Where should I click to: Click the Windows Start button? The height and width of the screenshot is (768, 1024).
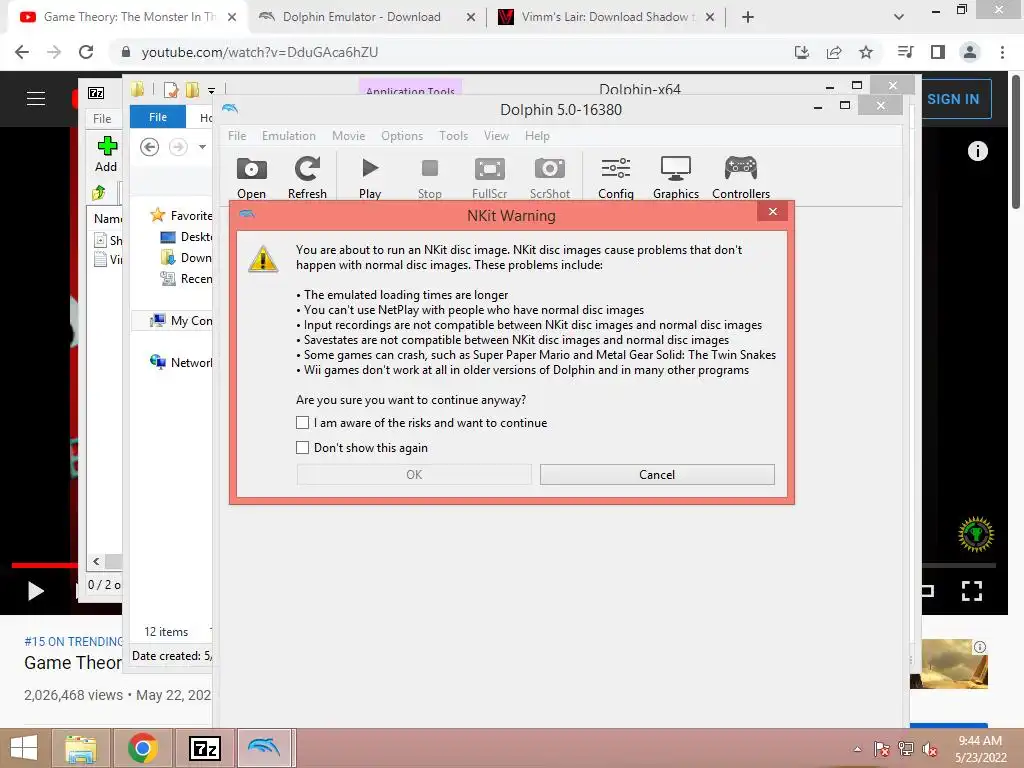coord(24,748)
